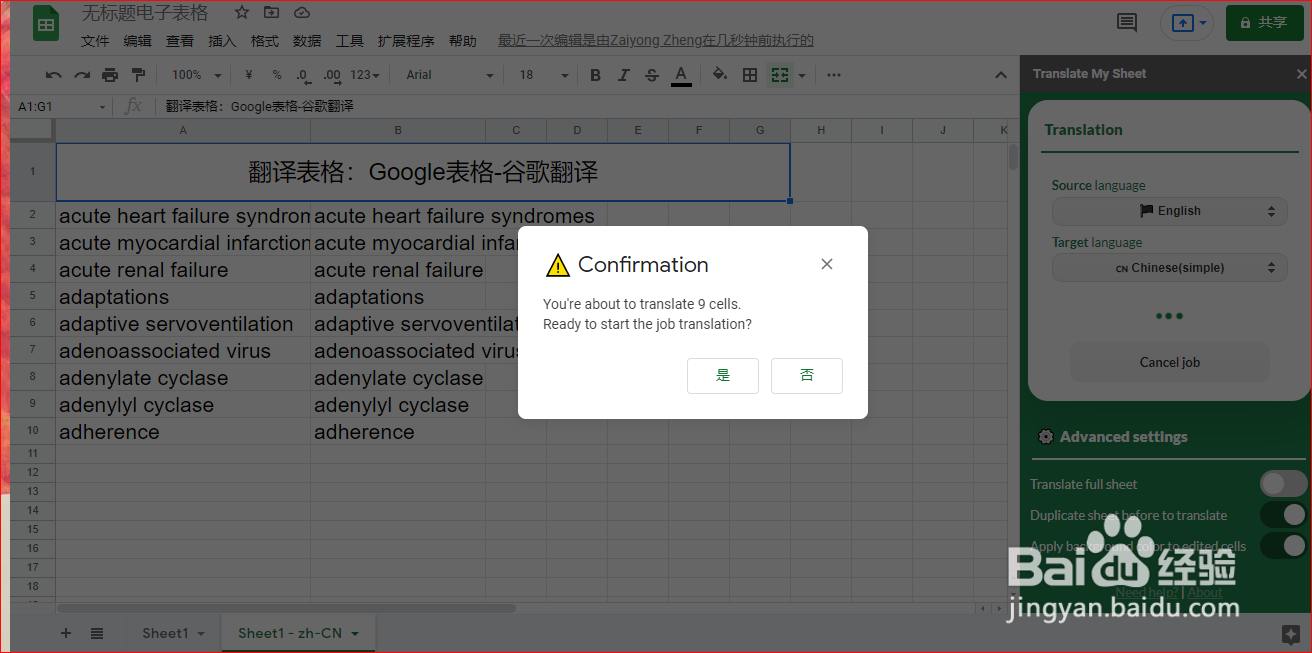Click the Cancel job button
Image resolution: width=1312 pixels, height=653 pixels.
(1169, 363)
